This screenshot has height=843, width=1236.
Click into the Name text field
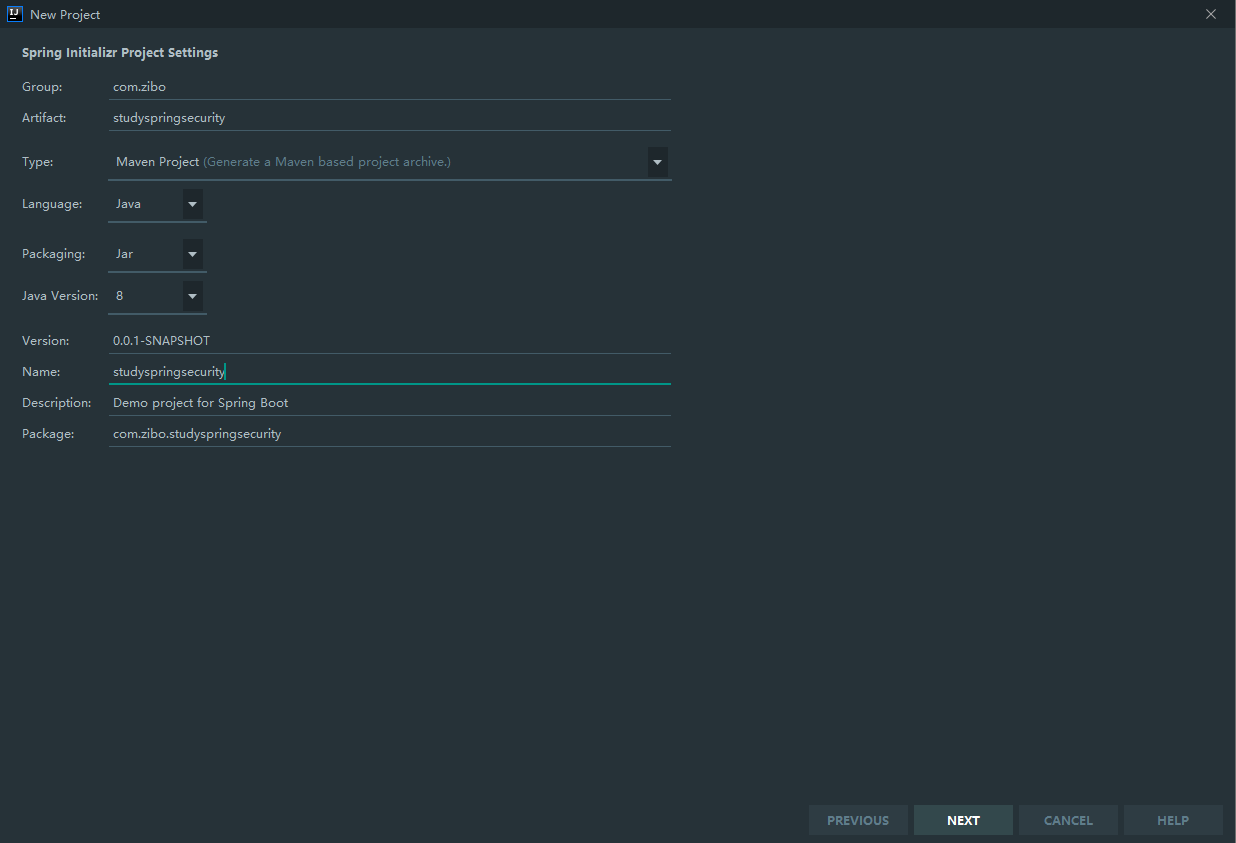390,372
